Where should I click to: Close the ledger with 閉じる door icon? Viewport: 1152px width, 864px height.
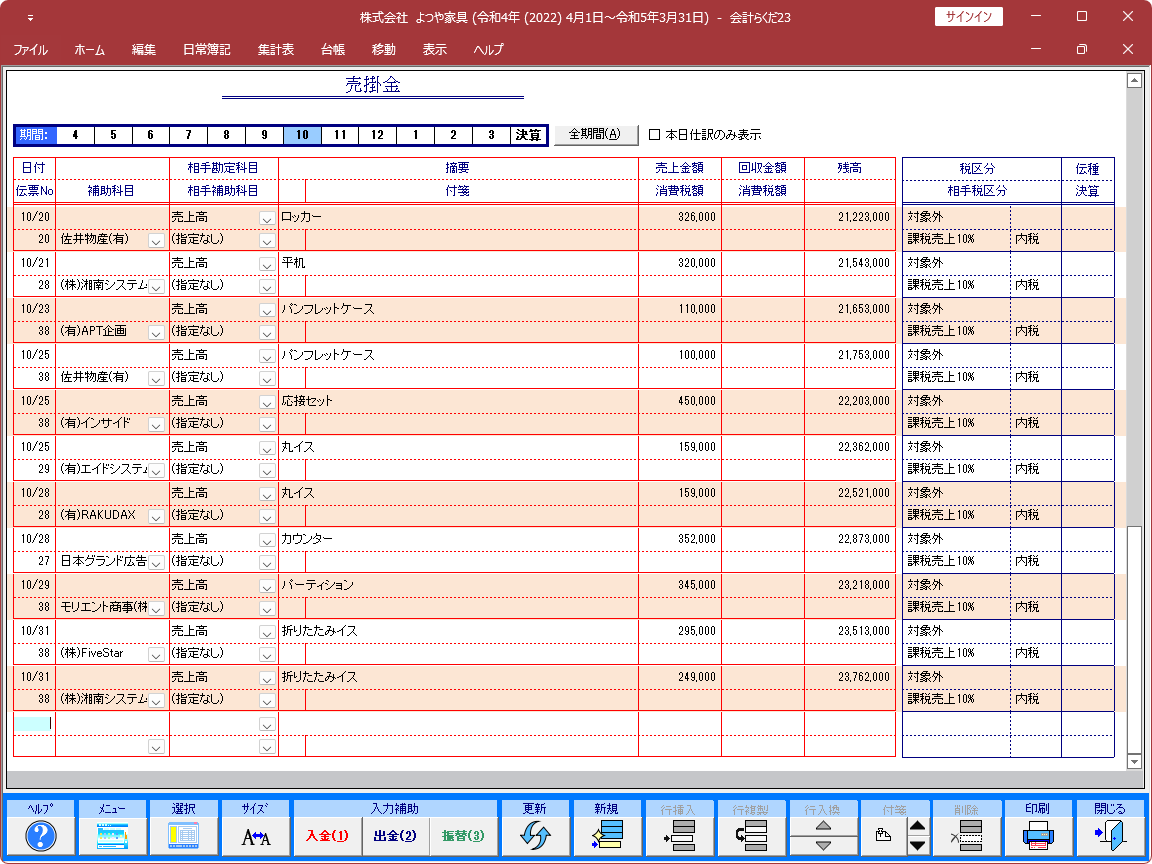[x=1109, y=837]
